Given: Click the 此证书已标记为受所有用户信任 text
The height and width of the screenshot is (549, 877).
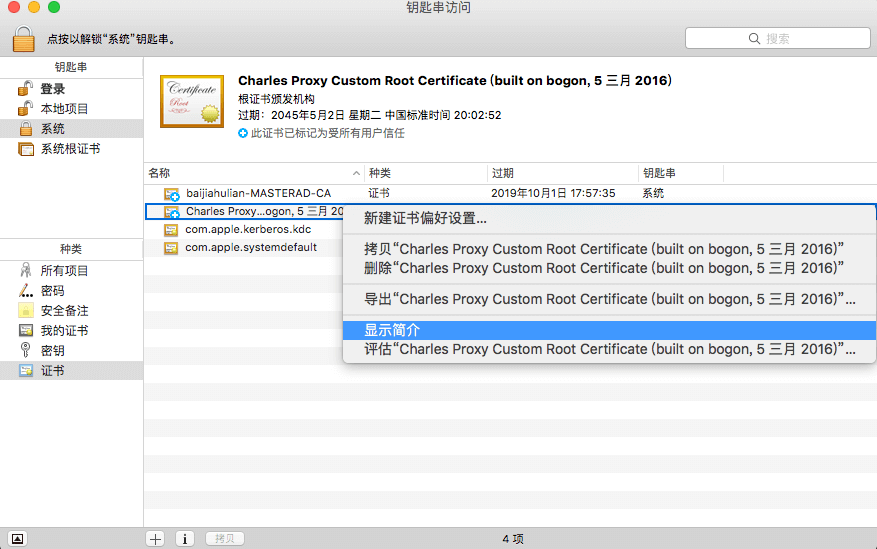Looking at the screenshot, I should coord(328,133).
